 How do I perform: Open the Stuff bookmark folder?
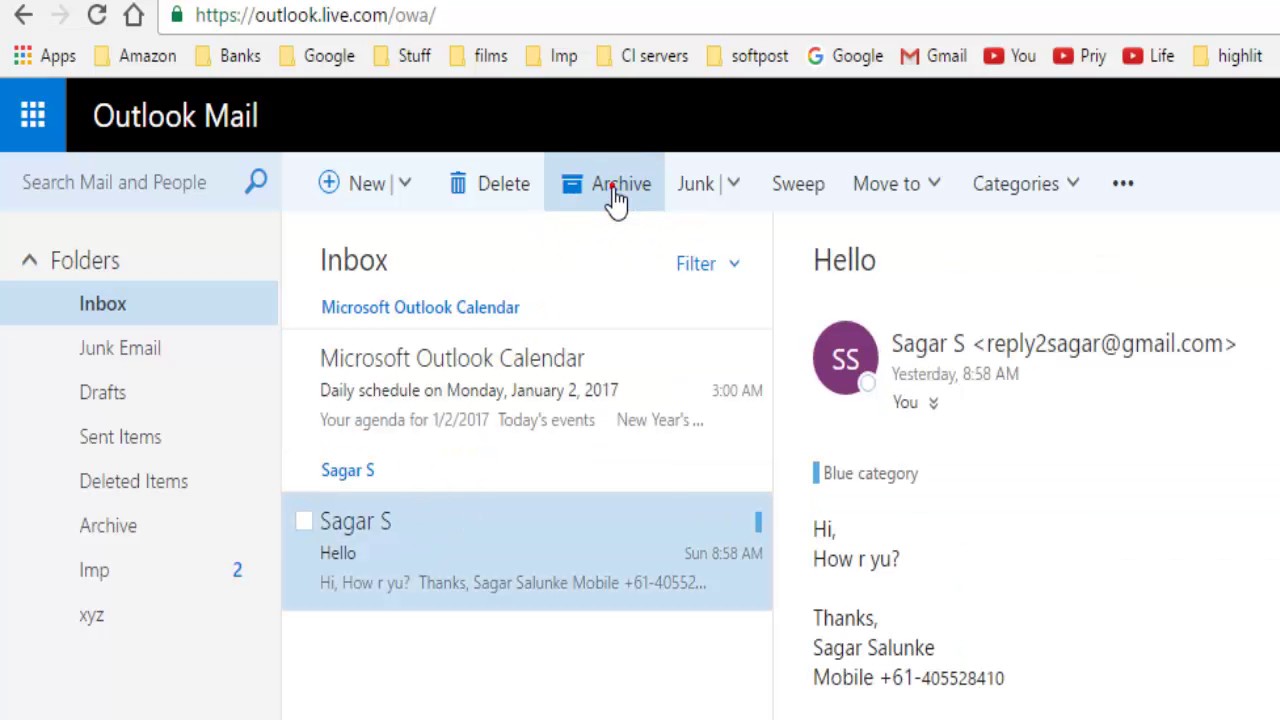pyautogui.click(x=402, y=56)
